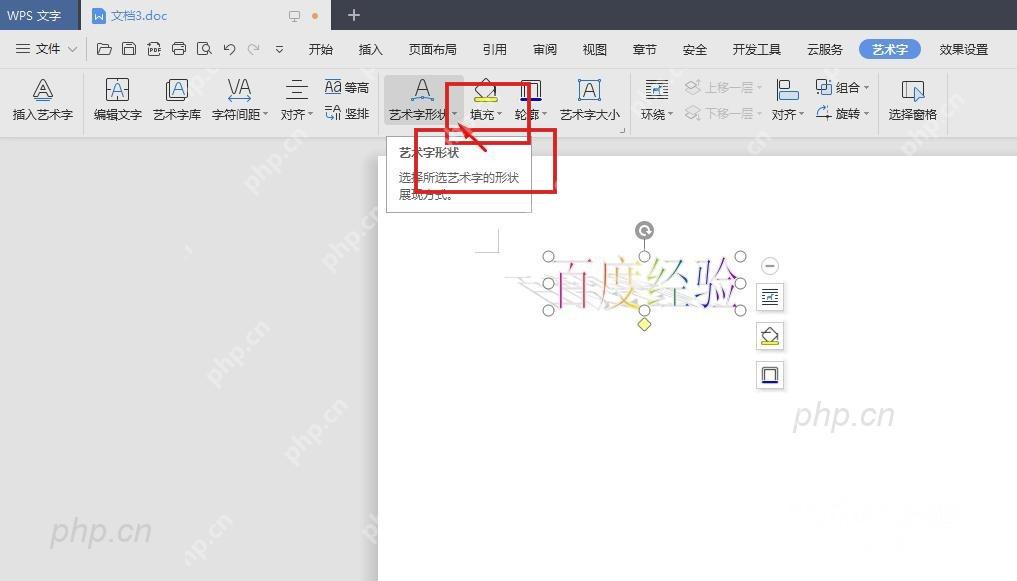Click the Outline (轮廓) color icon

pos(531,91)
